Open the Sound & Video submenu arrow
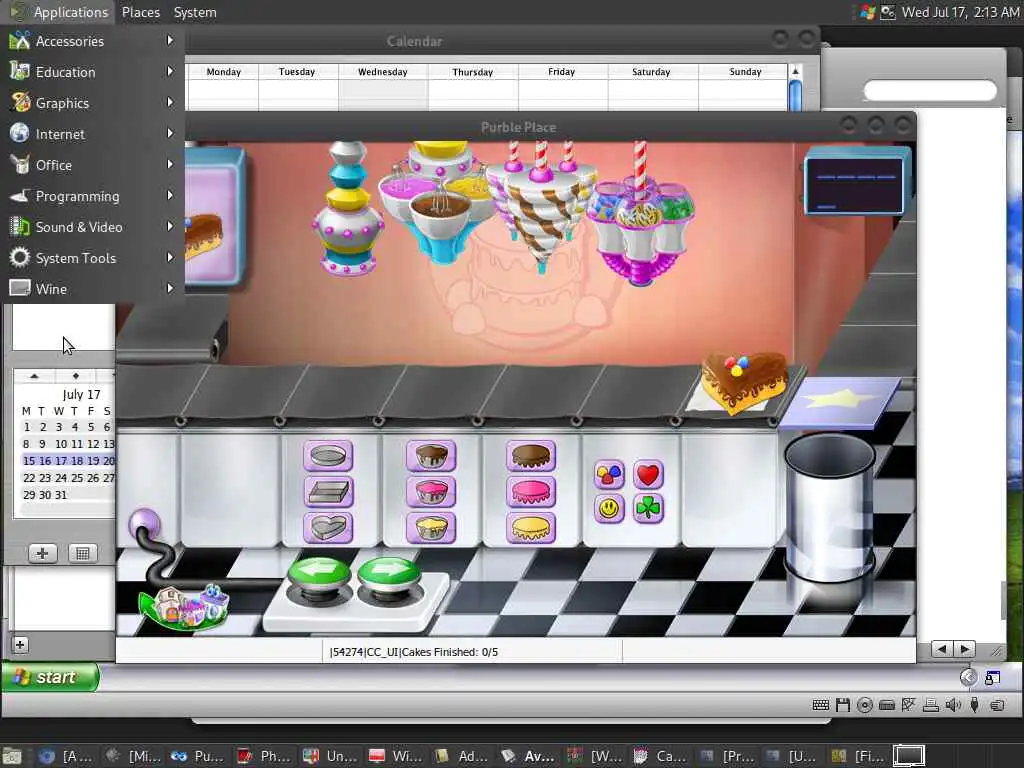This screenshot has width=1024, height=768. [170, 226]
